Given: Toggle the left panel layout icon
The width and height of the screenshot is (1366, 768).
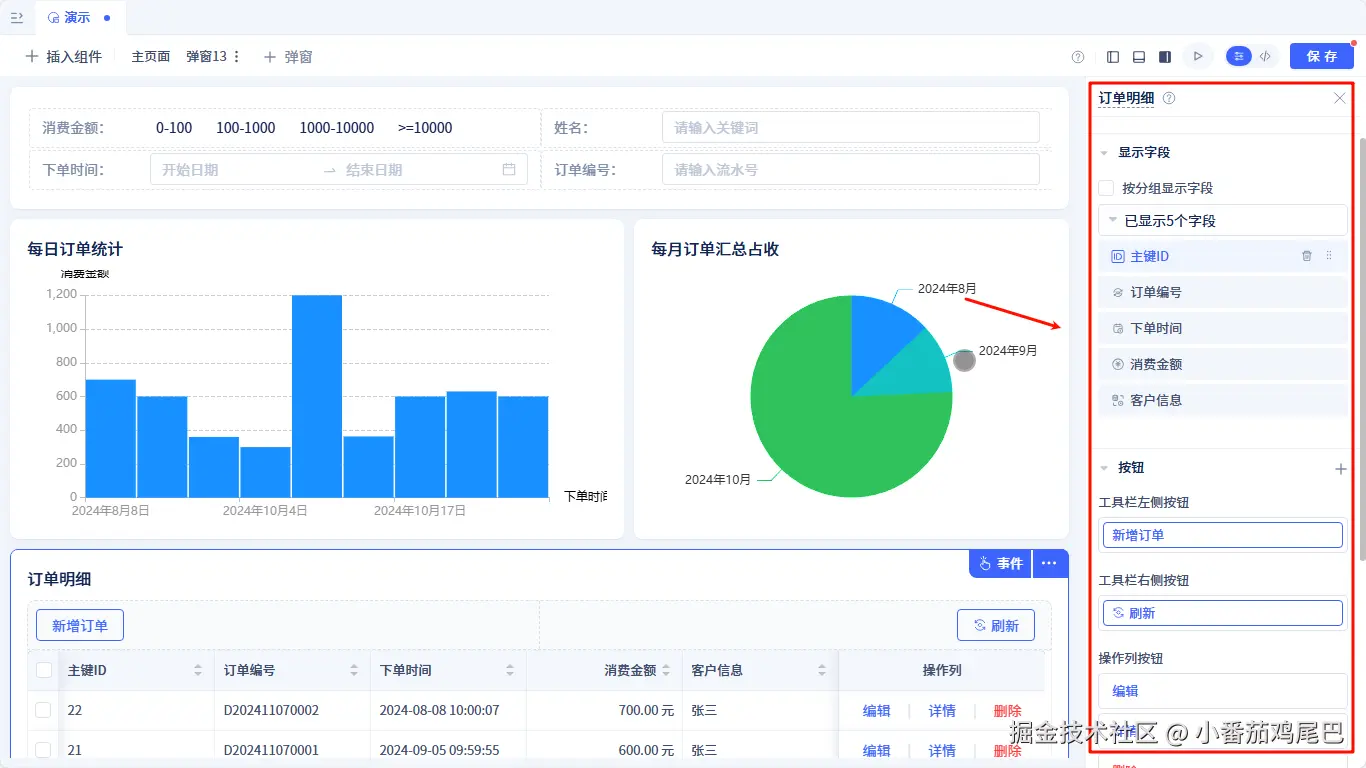Looking at the screenshot, I should coord(1114,57).
